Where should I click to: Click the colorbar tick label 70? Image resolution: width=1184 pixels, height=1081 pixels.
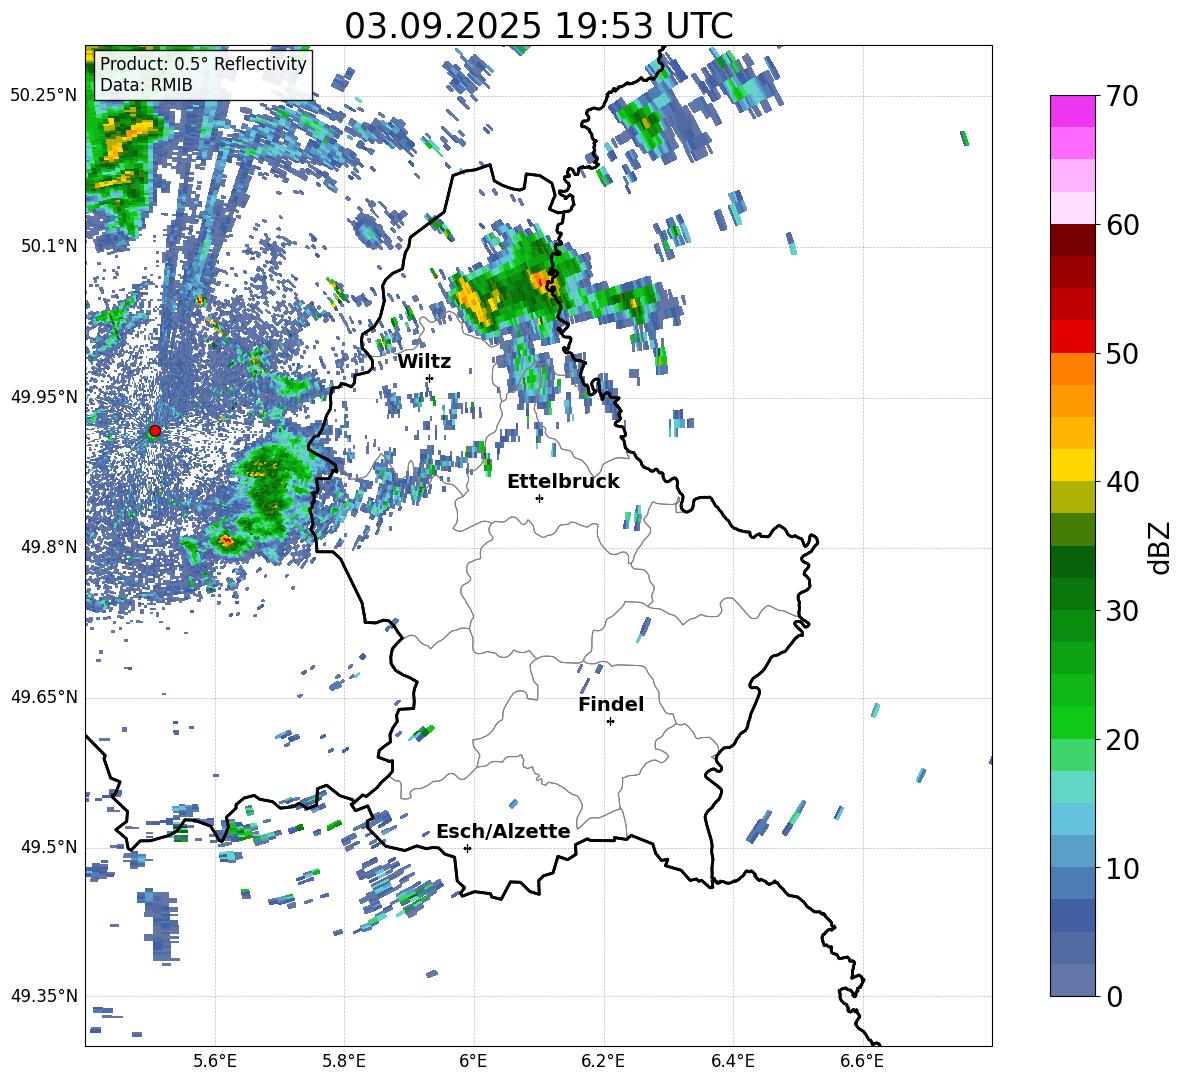1122,97
